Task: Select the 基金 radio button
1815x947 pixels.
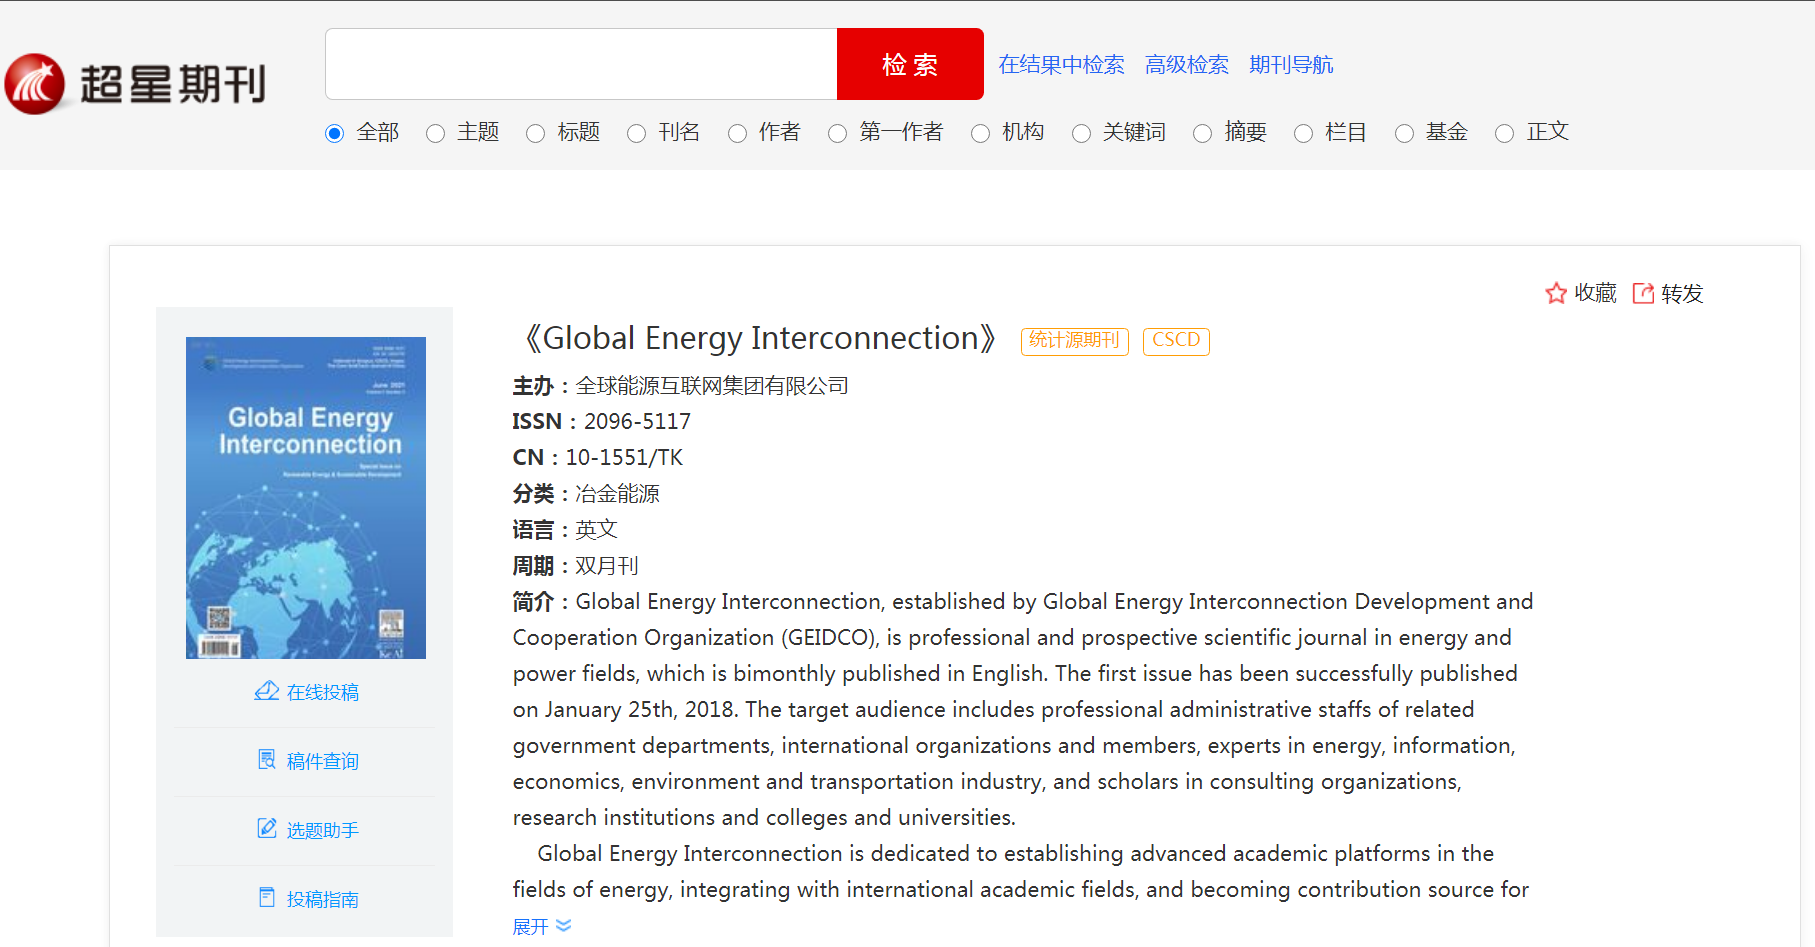Action: click(1405, 133)
